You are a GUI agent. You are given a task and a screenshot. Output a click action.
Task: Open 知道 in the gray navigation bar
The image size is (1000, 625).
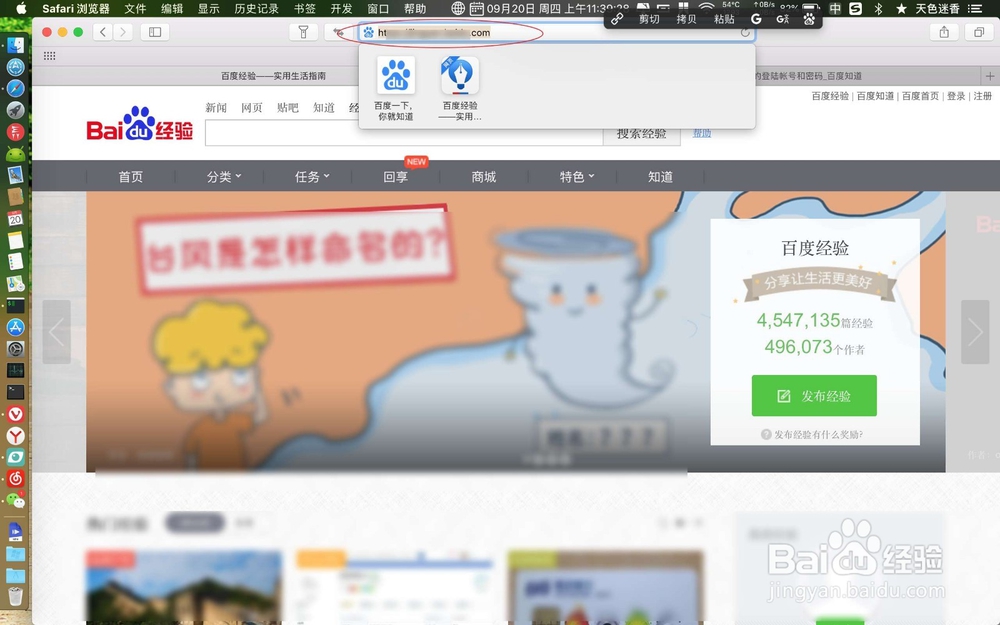[x=660, y=177]
